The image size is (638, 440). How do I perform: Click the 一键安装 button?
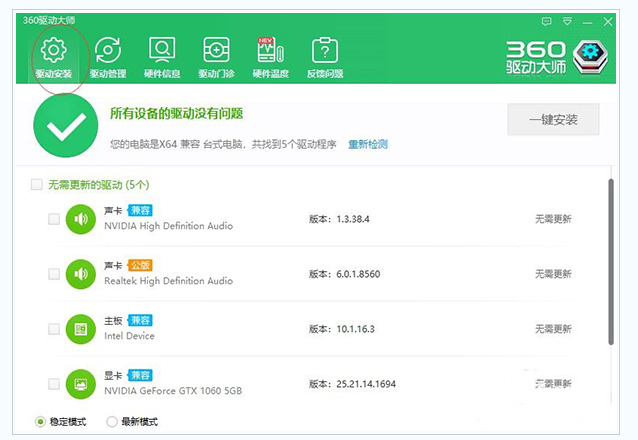(x=553, y=120)
